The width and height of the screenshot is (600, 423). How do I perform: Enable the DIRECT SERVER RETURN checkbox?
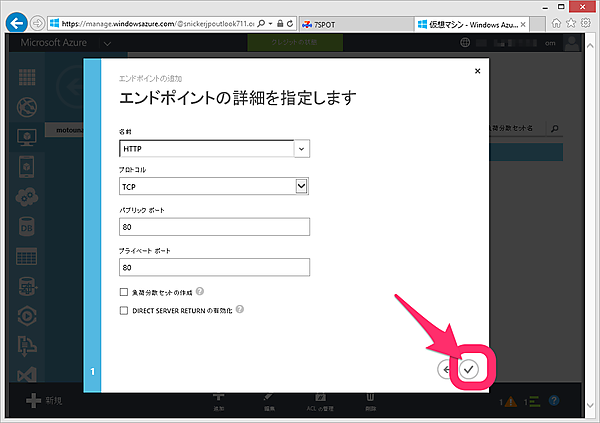(123, 310)
